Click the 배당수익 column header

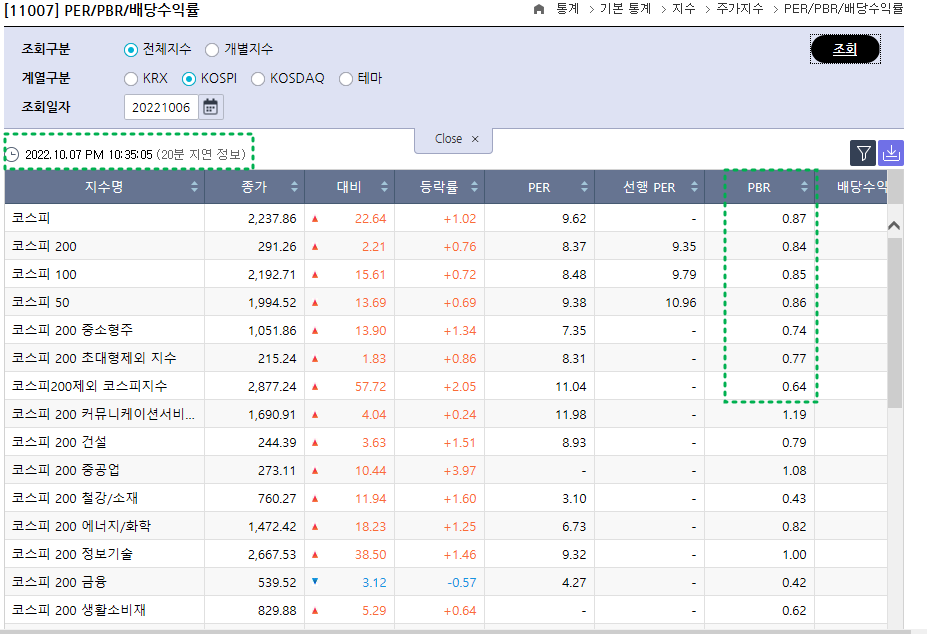851,187
